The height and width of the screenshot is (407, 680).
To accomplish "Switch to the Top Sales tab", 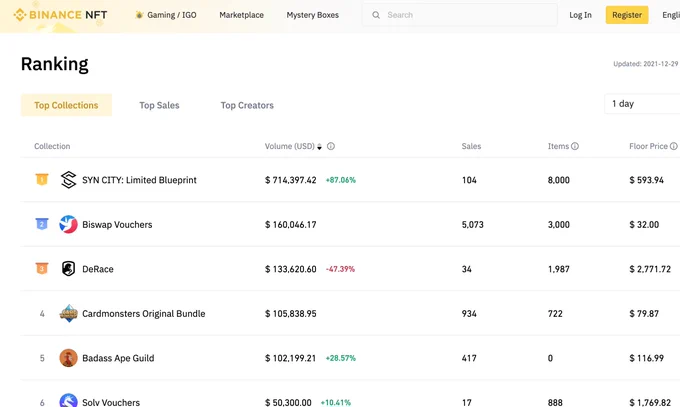I will coord(159,105).
